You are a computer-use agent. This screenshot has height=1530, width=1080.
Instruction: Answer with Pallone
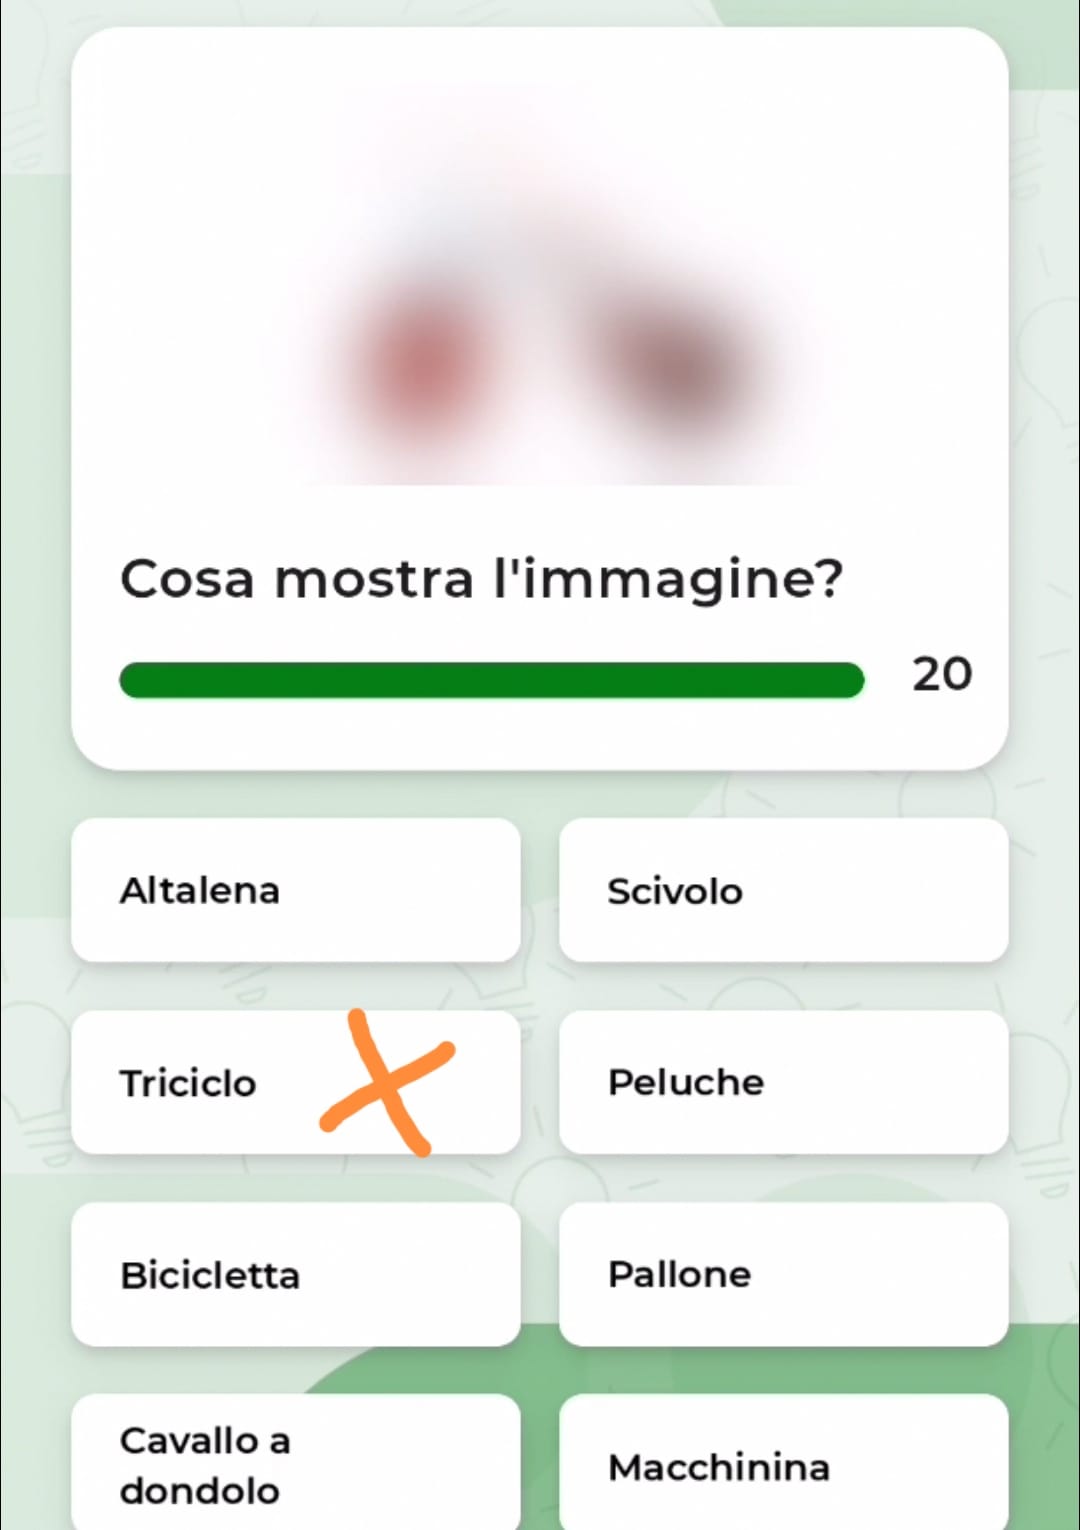point(783,1274)
